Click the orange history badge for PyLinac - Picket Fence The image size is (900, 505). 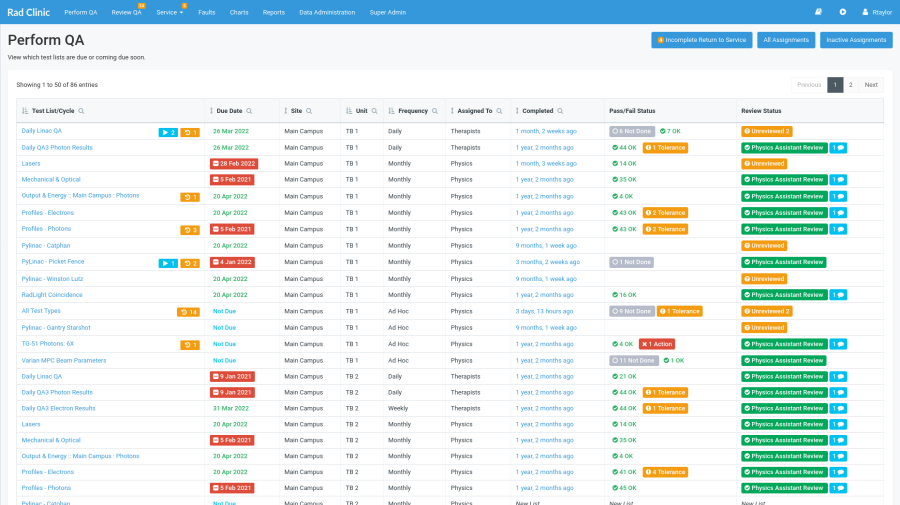tap(190, 263)
